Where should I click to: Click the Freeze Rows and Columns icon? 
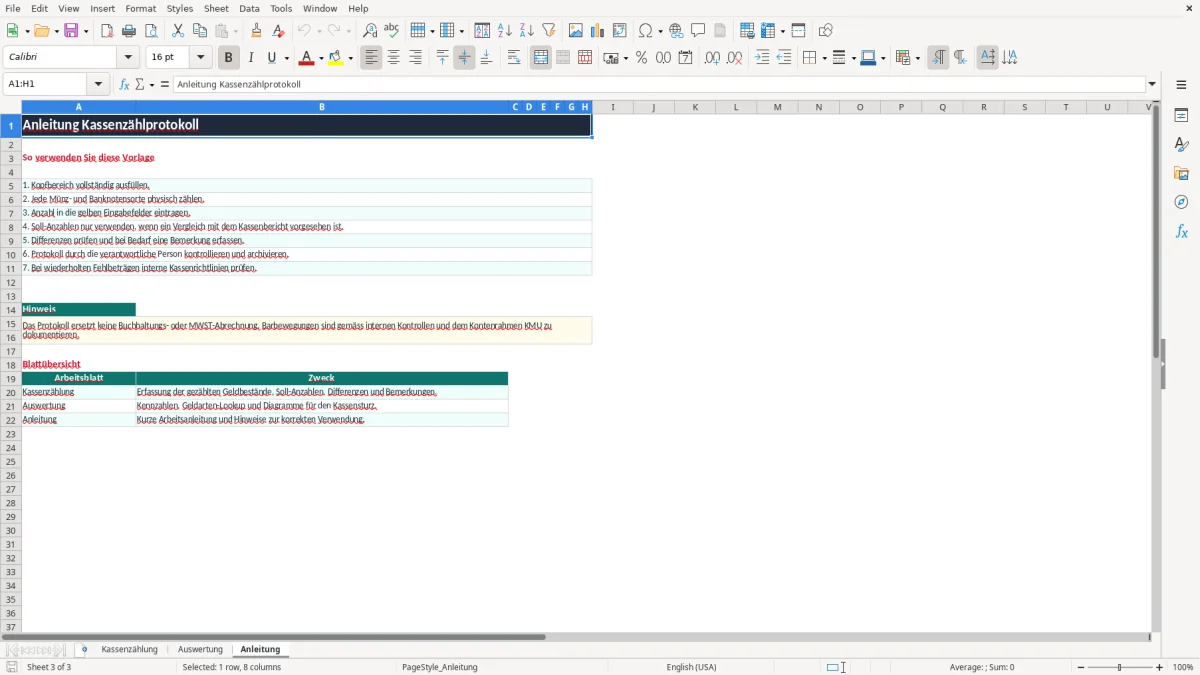coord(767,31)
